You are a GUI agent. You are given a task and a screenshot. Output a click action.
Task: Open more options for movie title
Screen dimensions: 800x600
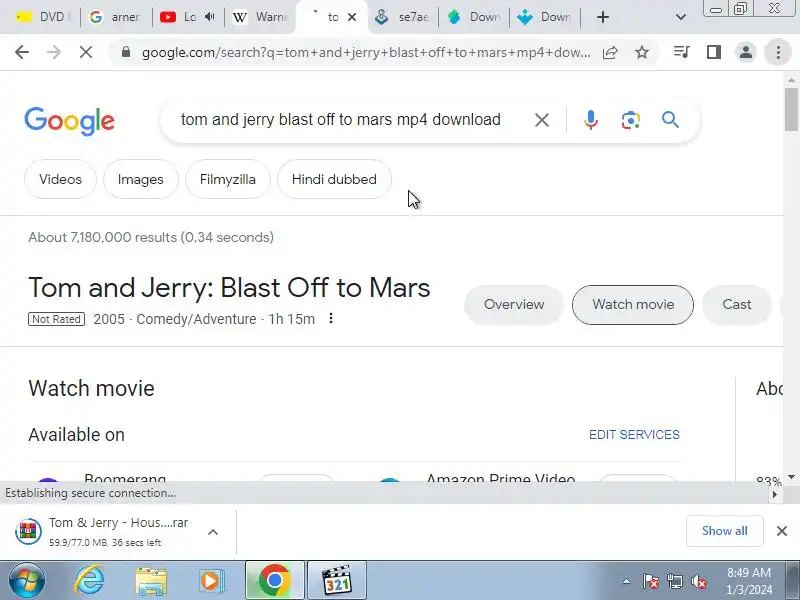point(331,318)
